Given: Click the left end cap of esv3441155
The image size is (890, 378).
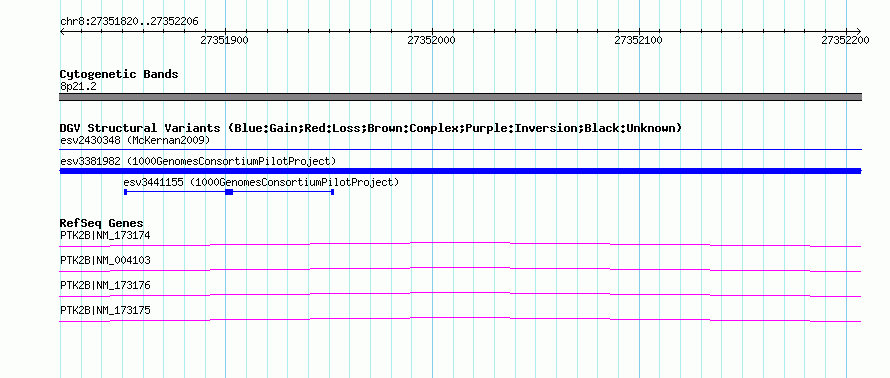Looking at the screenshot, I should click(x=125, y=192).
